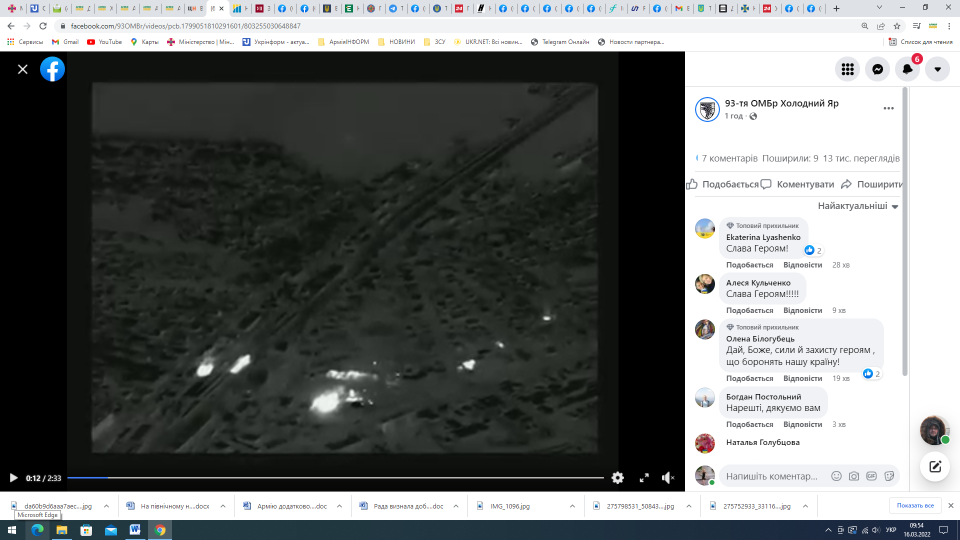960x540 pixels.
Task: Close the video viewer with X
Action: pyautogui.click(x=22, y=69)
